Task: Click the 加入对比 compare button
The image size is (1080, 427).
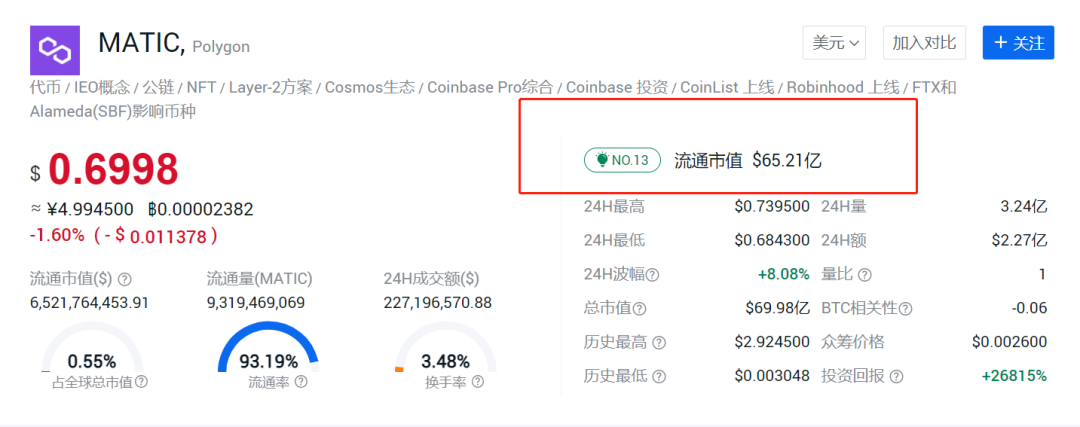Action: 923,43
